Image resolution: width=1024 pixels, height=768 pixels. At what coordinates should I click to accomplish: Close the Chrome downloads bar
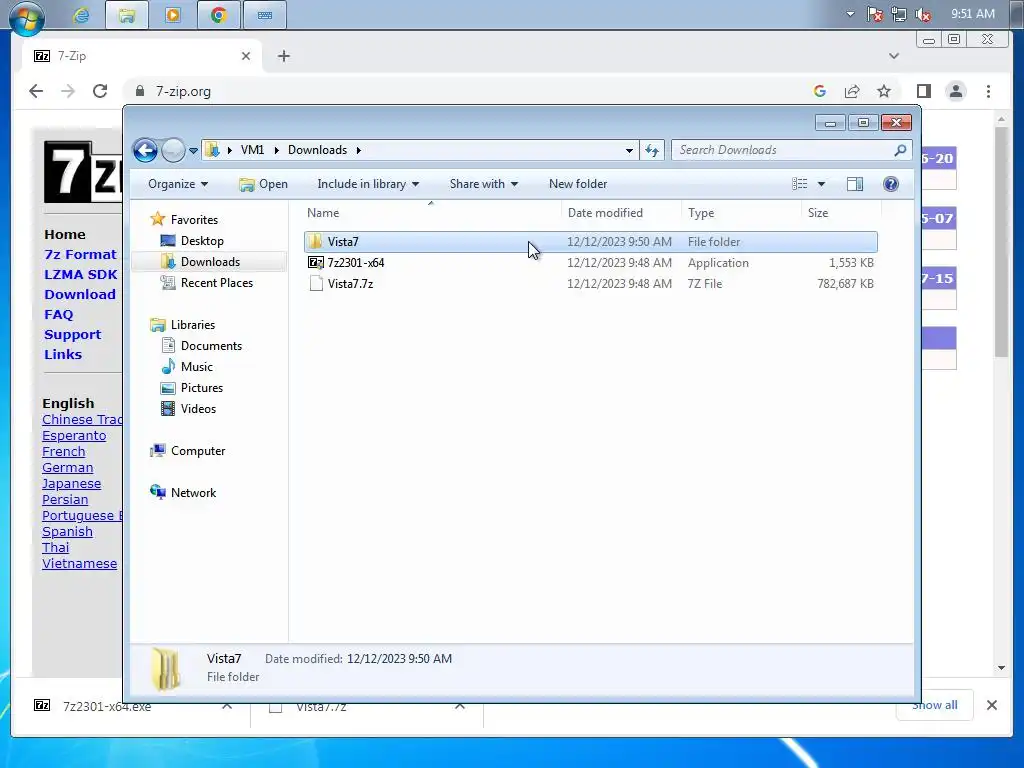991,705
